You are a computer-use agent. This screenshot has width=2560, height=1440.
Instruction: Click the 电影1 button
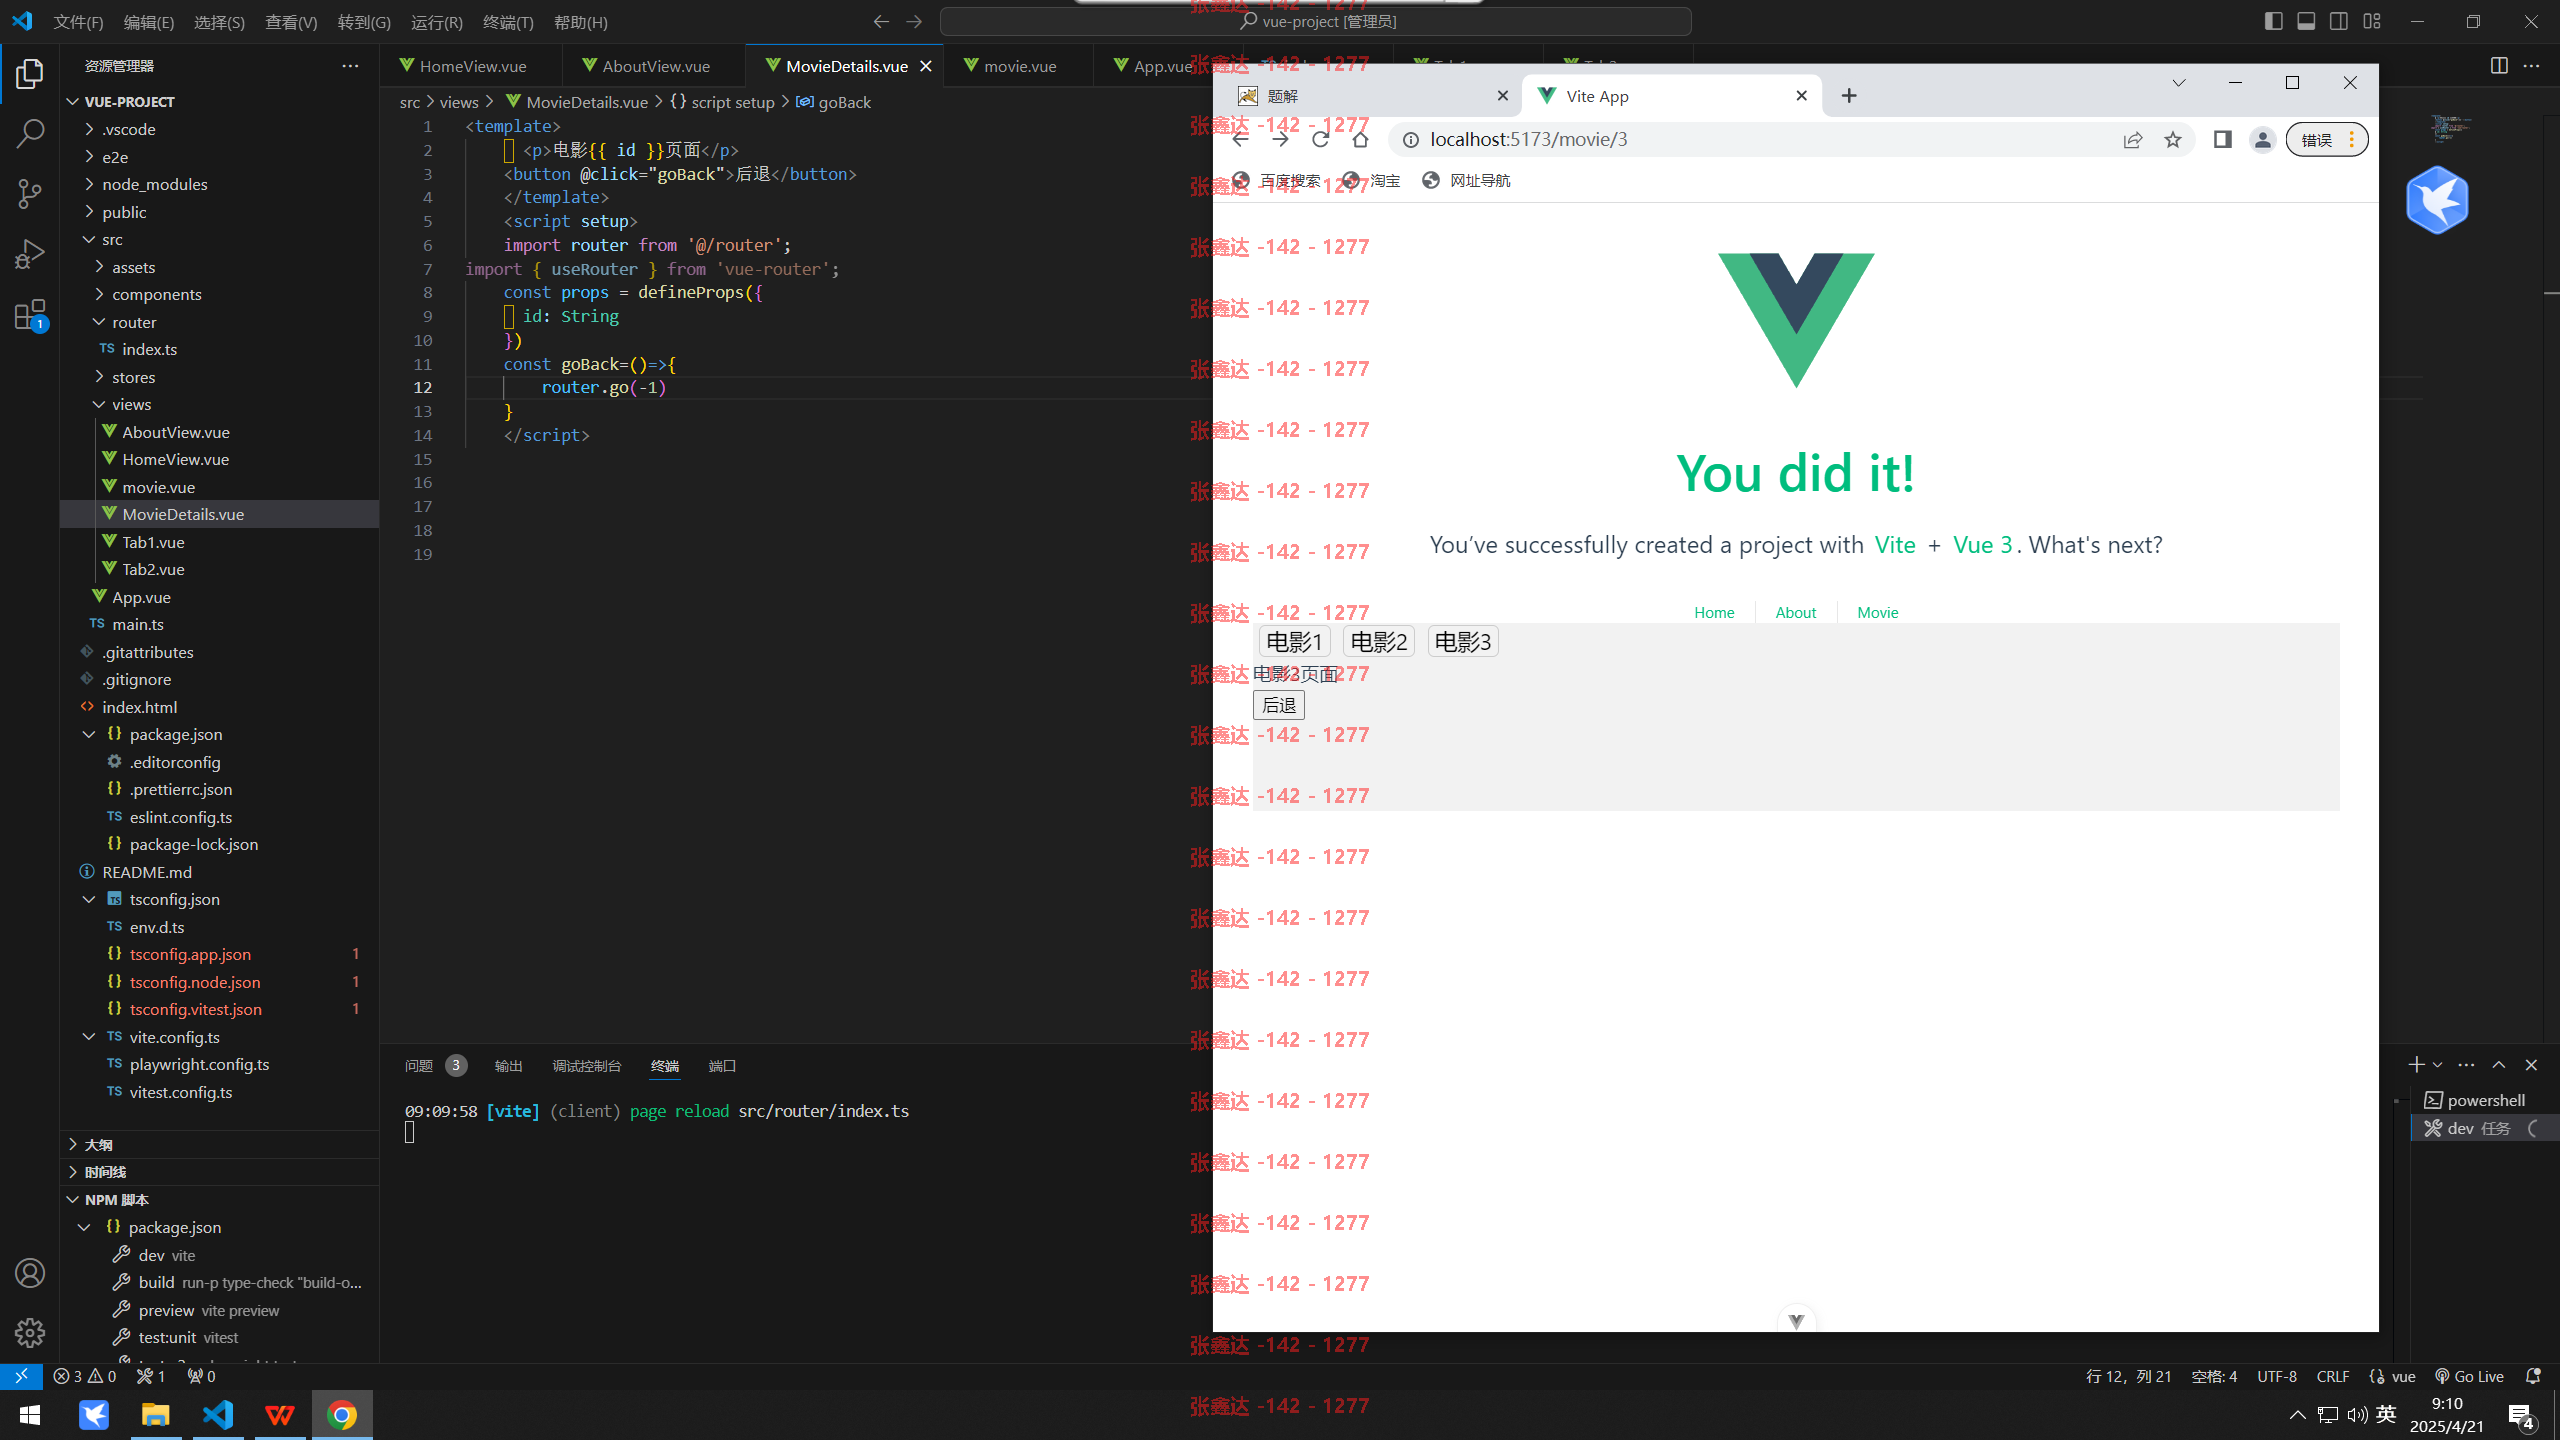pyautogui.click(x=1294, y=642)
